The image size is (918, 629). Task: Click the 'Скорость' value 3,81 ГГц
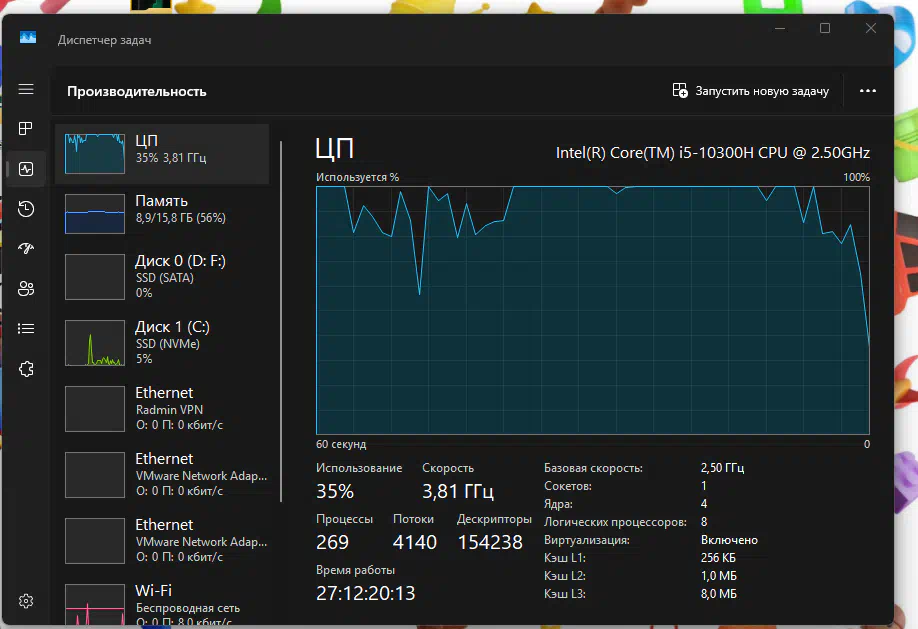coord(458,491)
